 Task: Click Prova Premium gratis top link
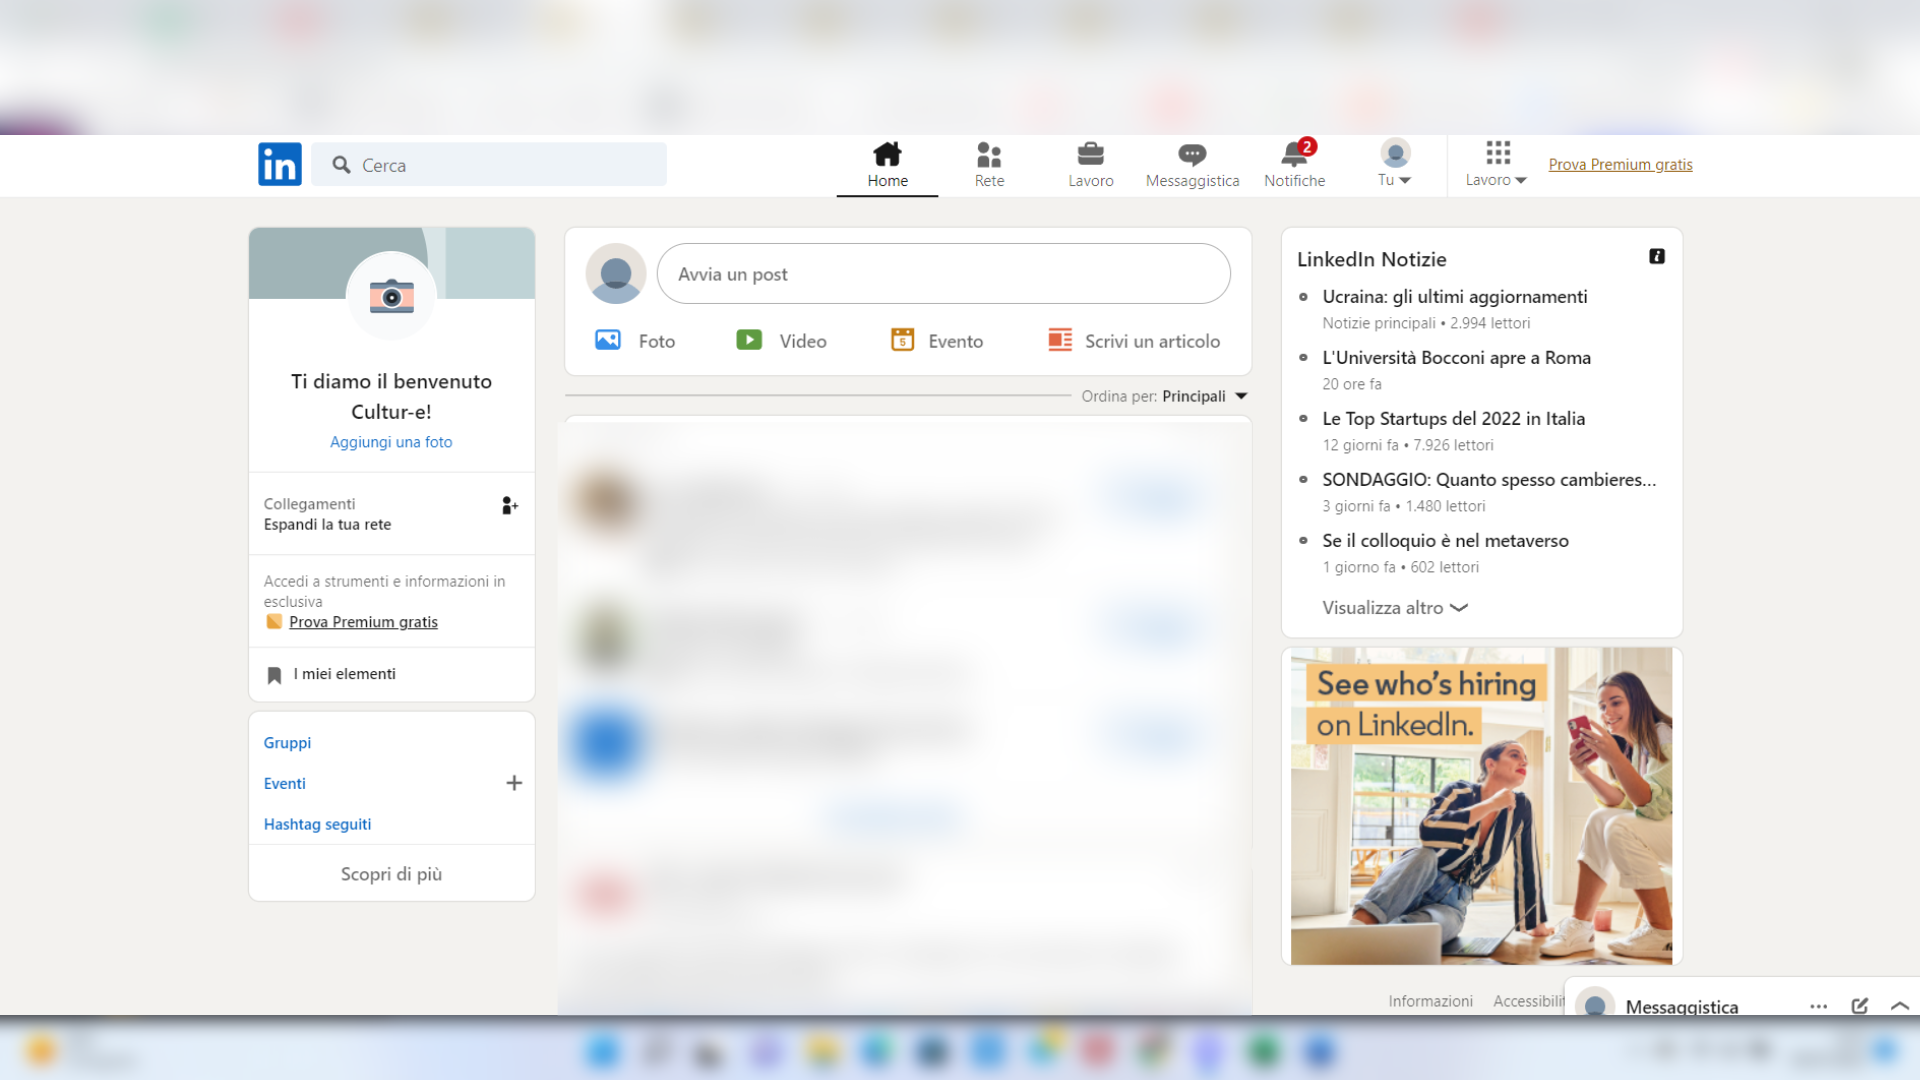1620,165
